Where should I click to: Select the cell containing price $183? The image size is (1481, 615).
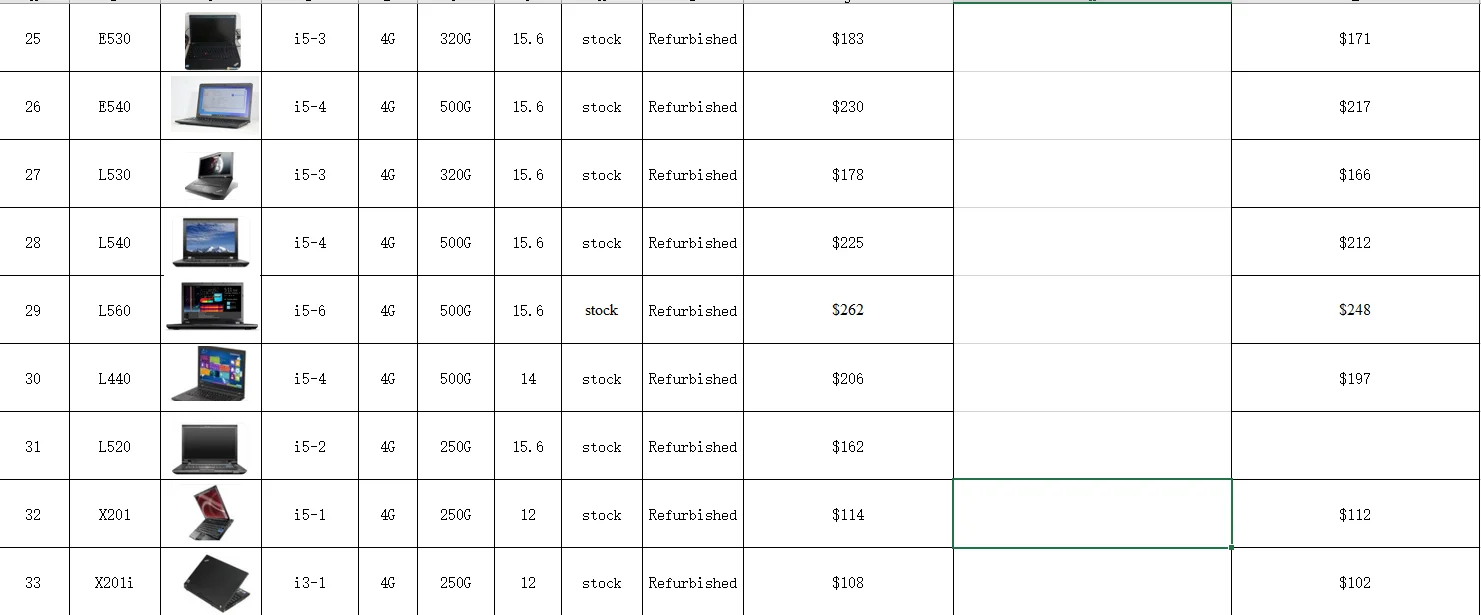click(x=847, y=39)
